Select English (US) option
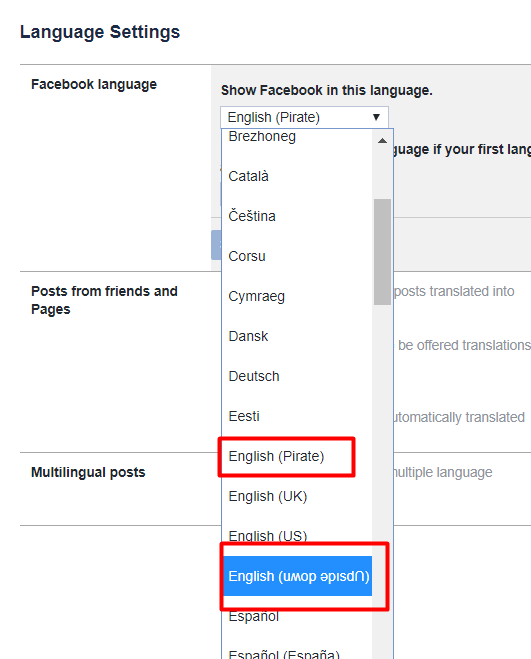The height and width of the screenshot is (659, 531). click(x=297, y=536)
